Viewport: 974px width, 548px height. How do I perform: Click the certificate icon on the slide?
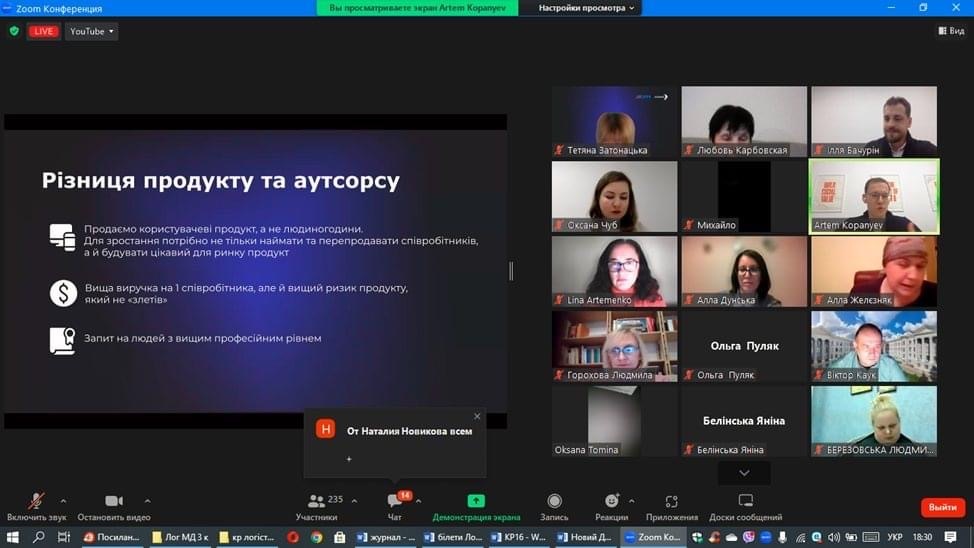coord(63,341)
